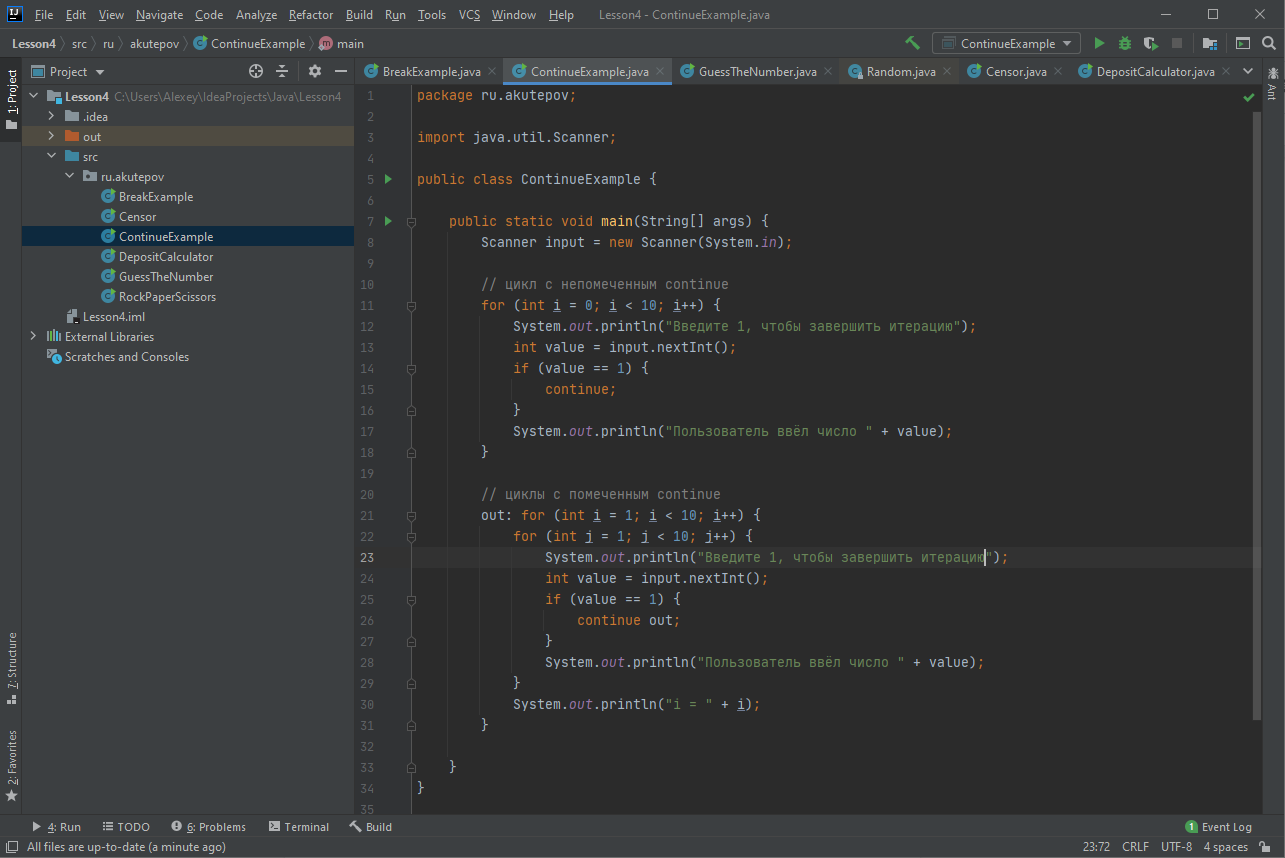Open the ContinueExample run configuration dropdown
The height and width of the screenshot is (858, 1285).
(1006, 43)
